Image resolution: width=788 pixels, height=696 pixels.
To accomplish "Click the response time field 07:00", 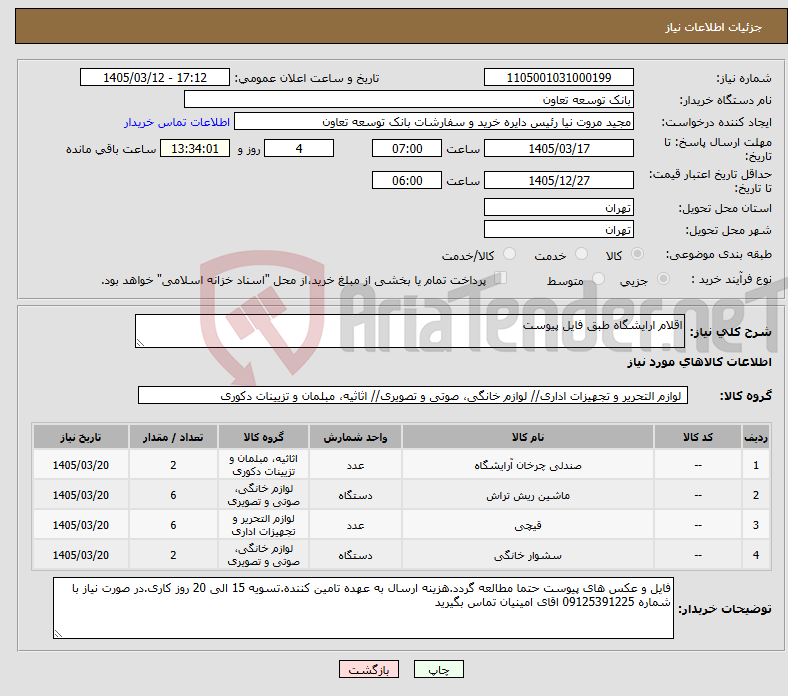I will (407, 148).
